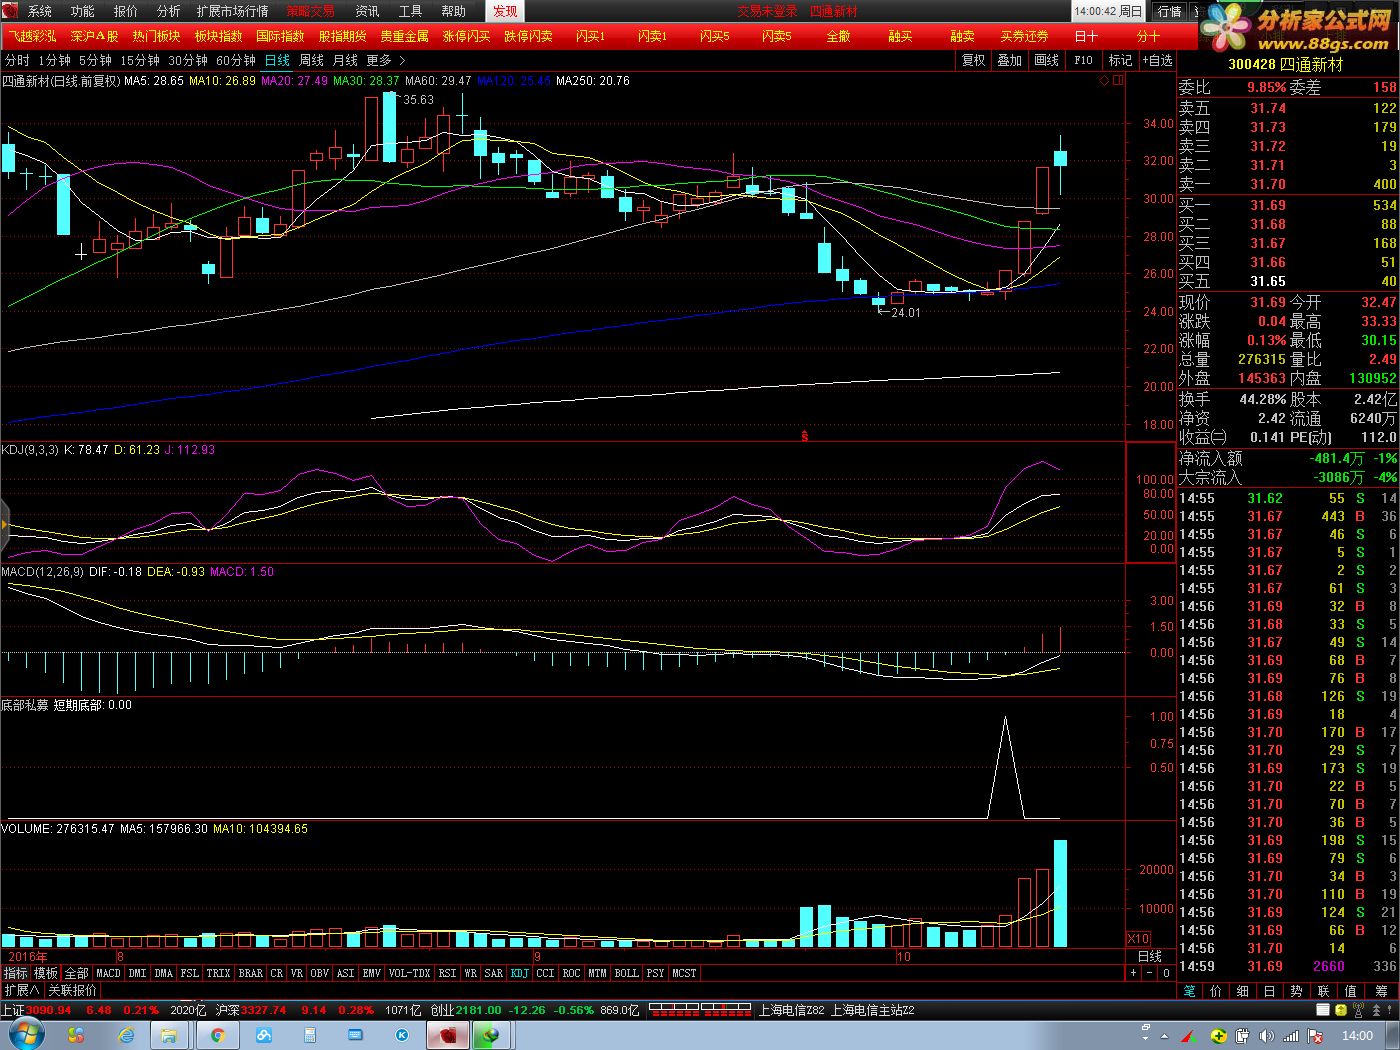Screen dimensions: 1400x1050
Task: Select the 价 tab in quote panel
Action: (1216, 991)
